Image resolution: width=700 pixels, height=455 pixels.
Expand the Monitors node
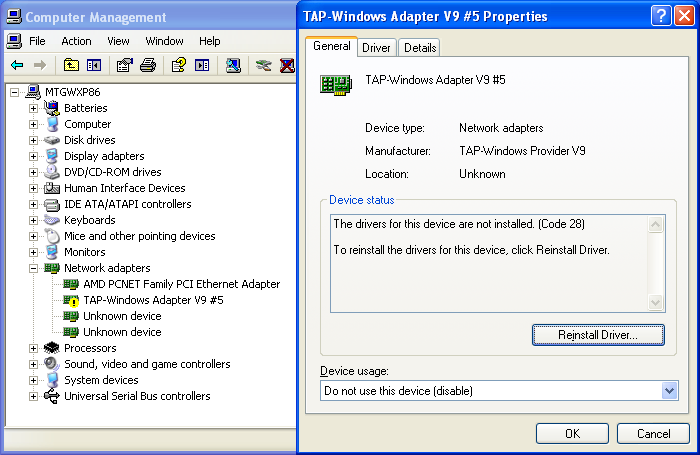point(33,252)
